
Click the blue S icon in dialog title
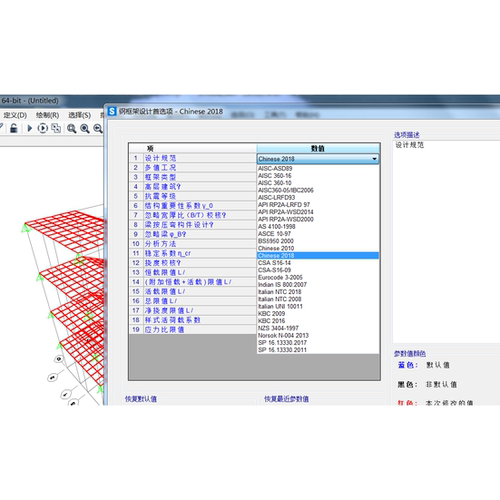[x=112, y=111]
